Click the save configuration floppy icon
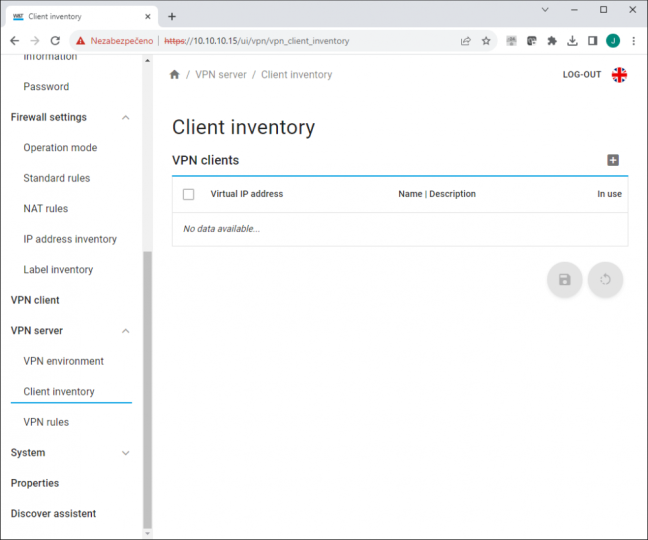The width and height of the screenshot is (648, 540). [565, 280]
